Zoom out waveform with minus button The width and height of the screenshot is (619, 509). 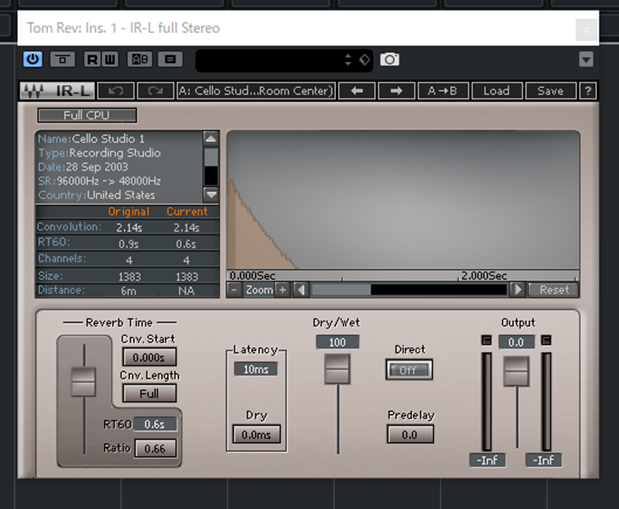pos(234,290)
